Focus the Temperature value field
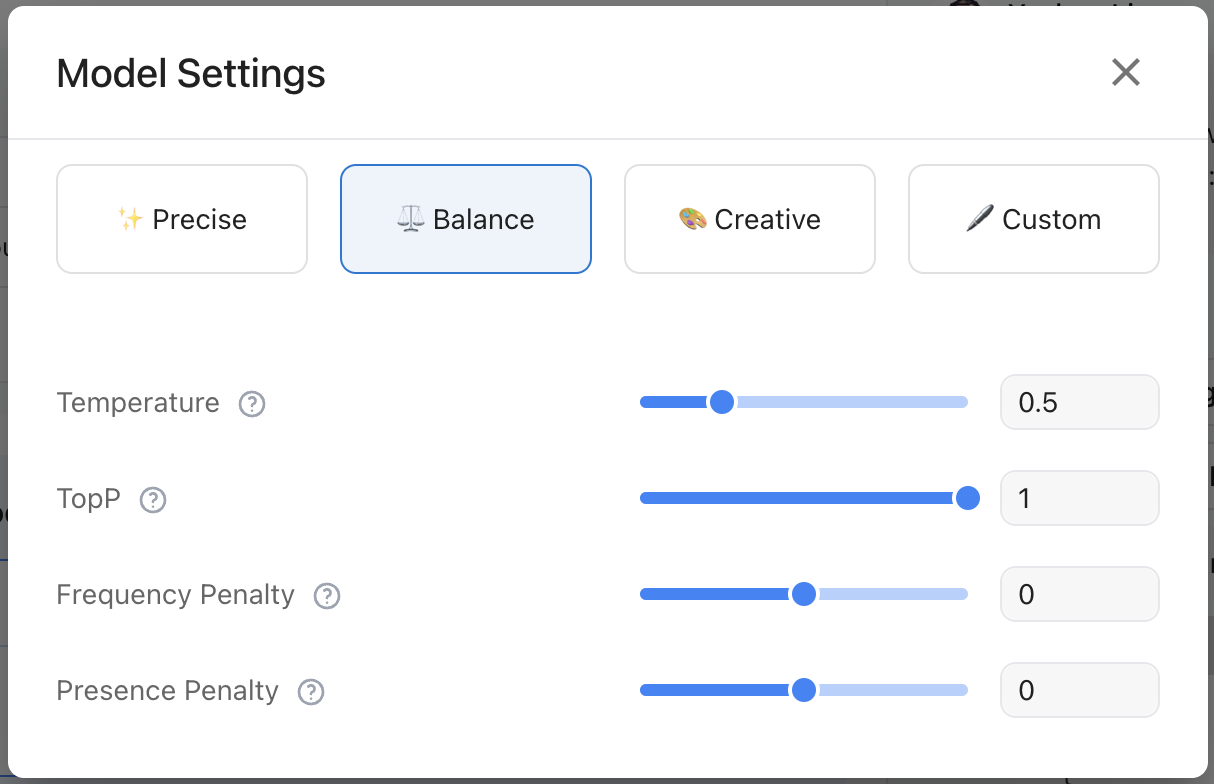 pyautogui.click(x=1079, y=402)
